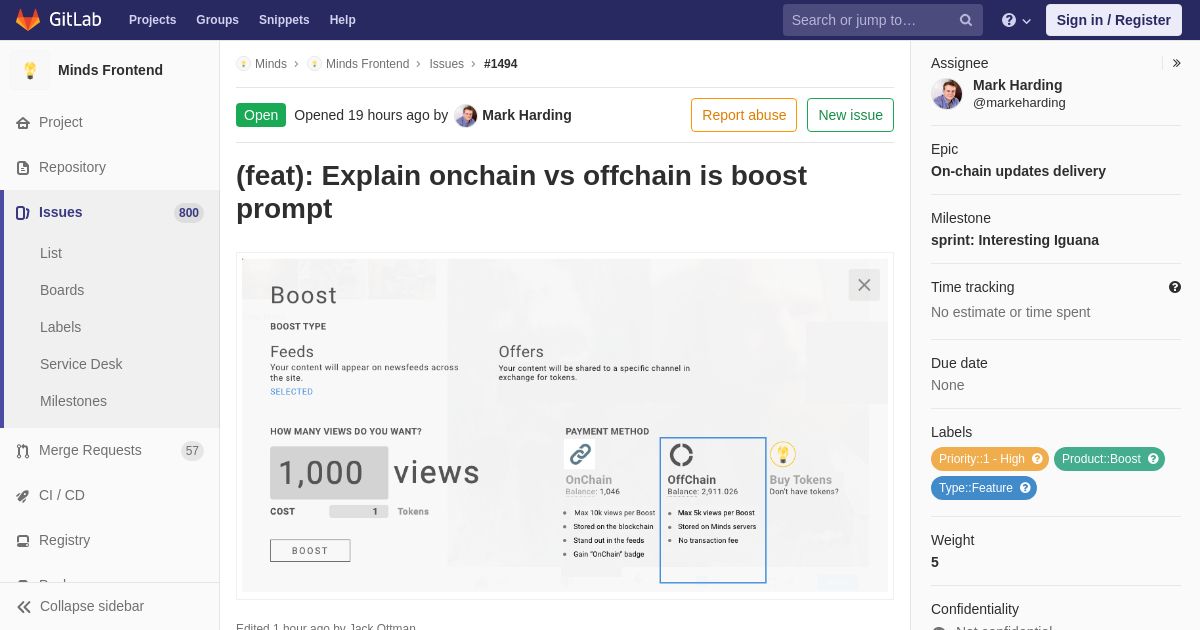
Task: Click the search magnifier icon
Action: point(966,20)
